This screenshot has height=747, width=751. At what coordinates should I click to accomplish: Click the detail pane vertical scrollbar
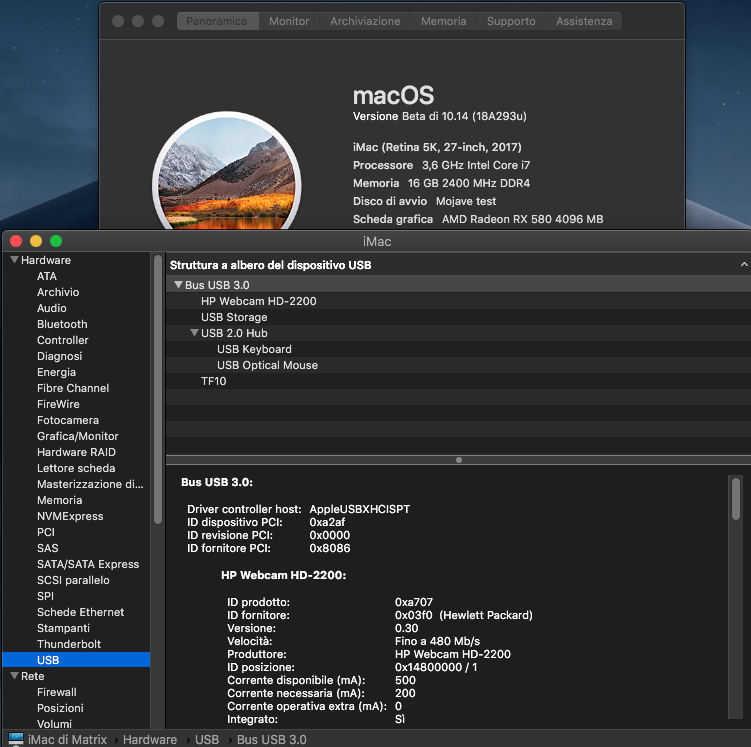[736, 500]
